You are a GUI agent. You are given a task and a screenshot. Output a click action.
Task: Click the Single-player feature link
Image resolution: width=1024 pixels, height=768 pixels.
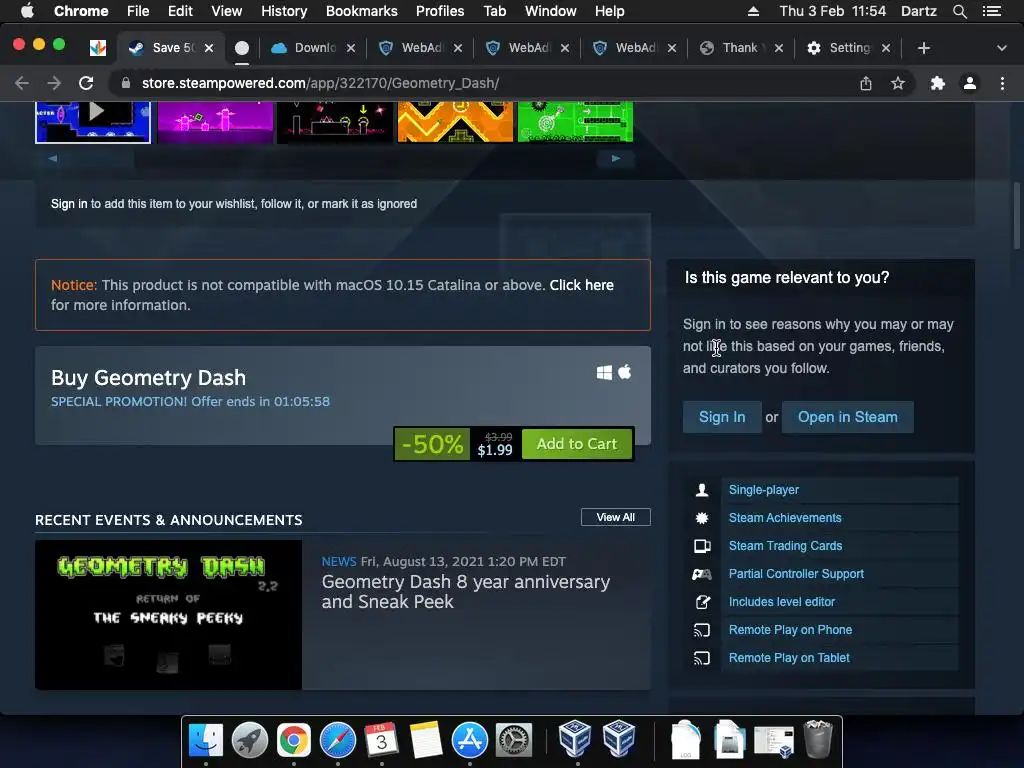pos(763,490)
